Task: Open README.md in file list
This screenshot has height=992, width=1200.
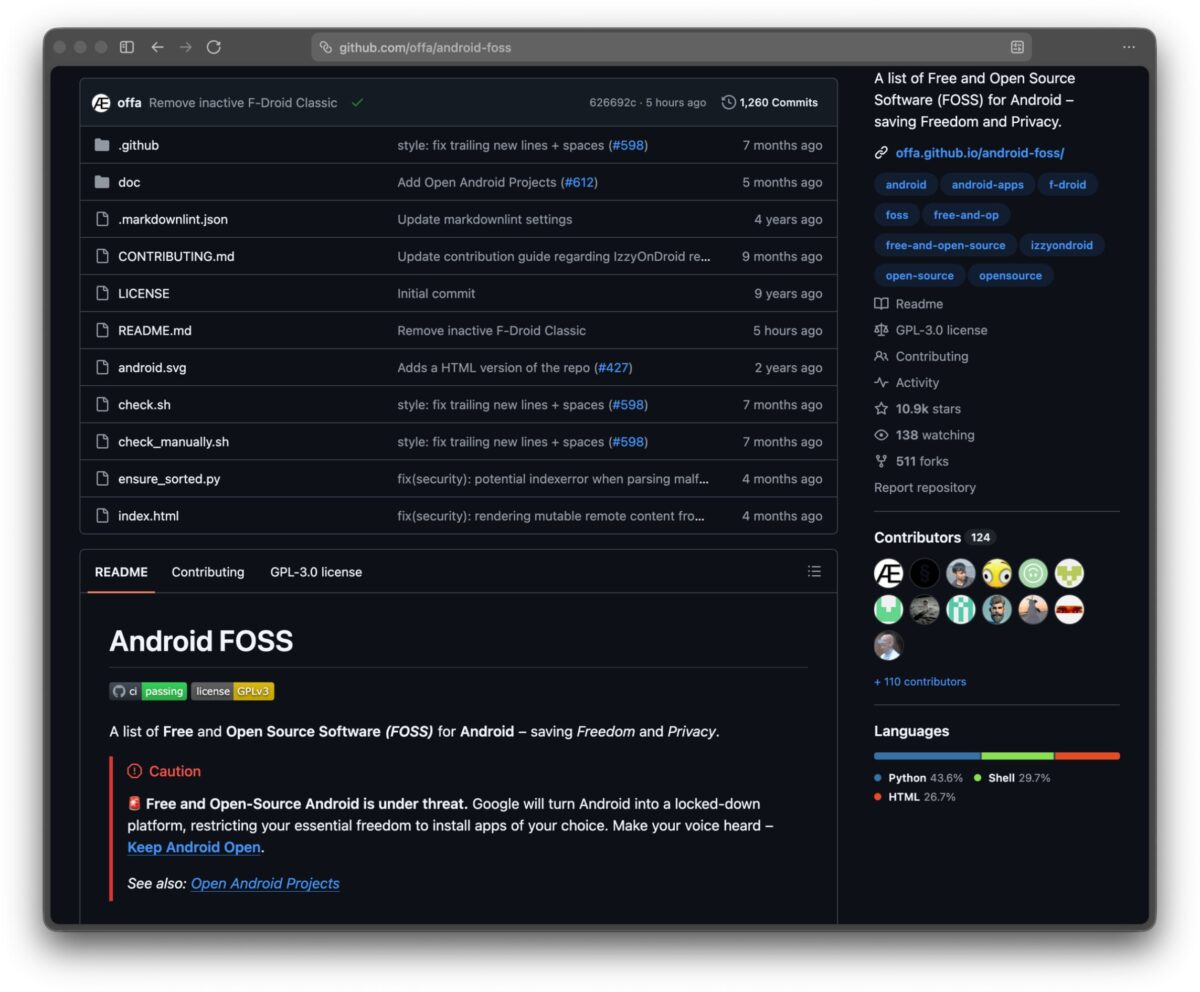Action: 155,331
